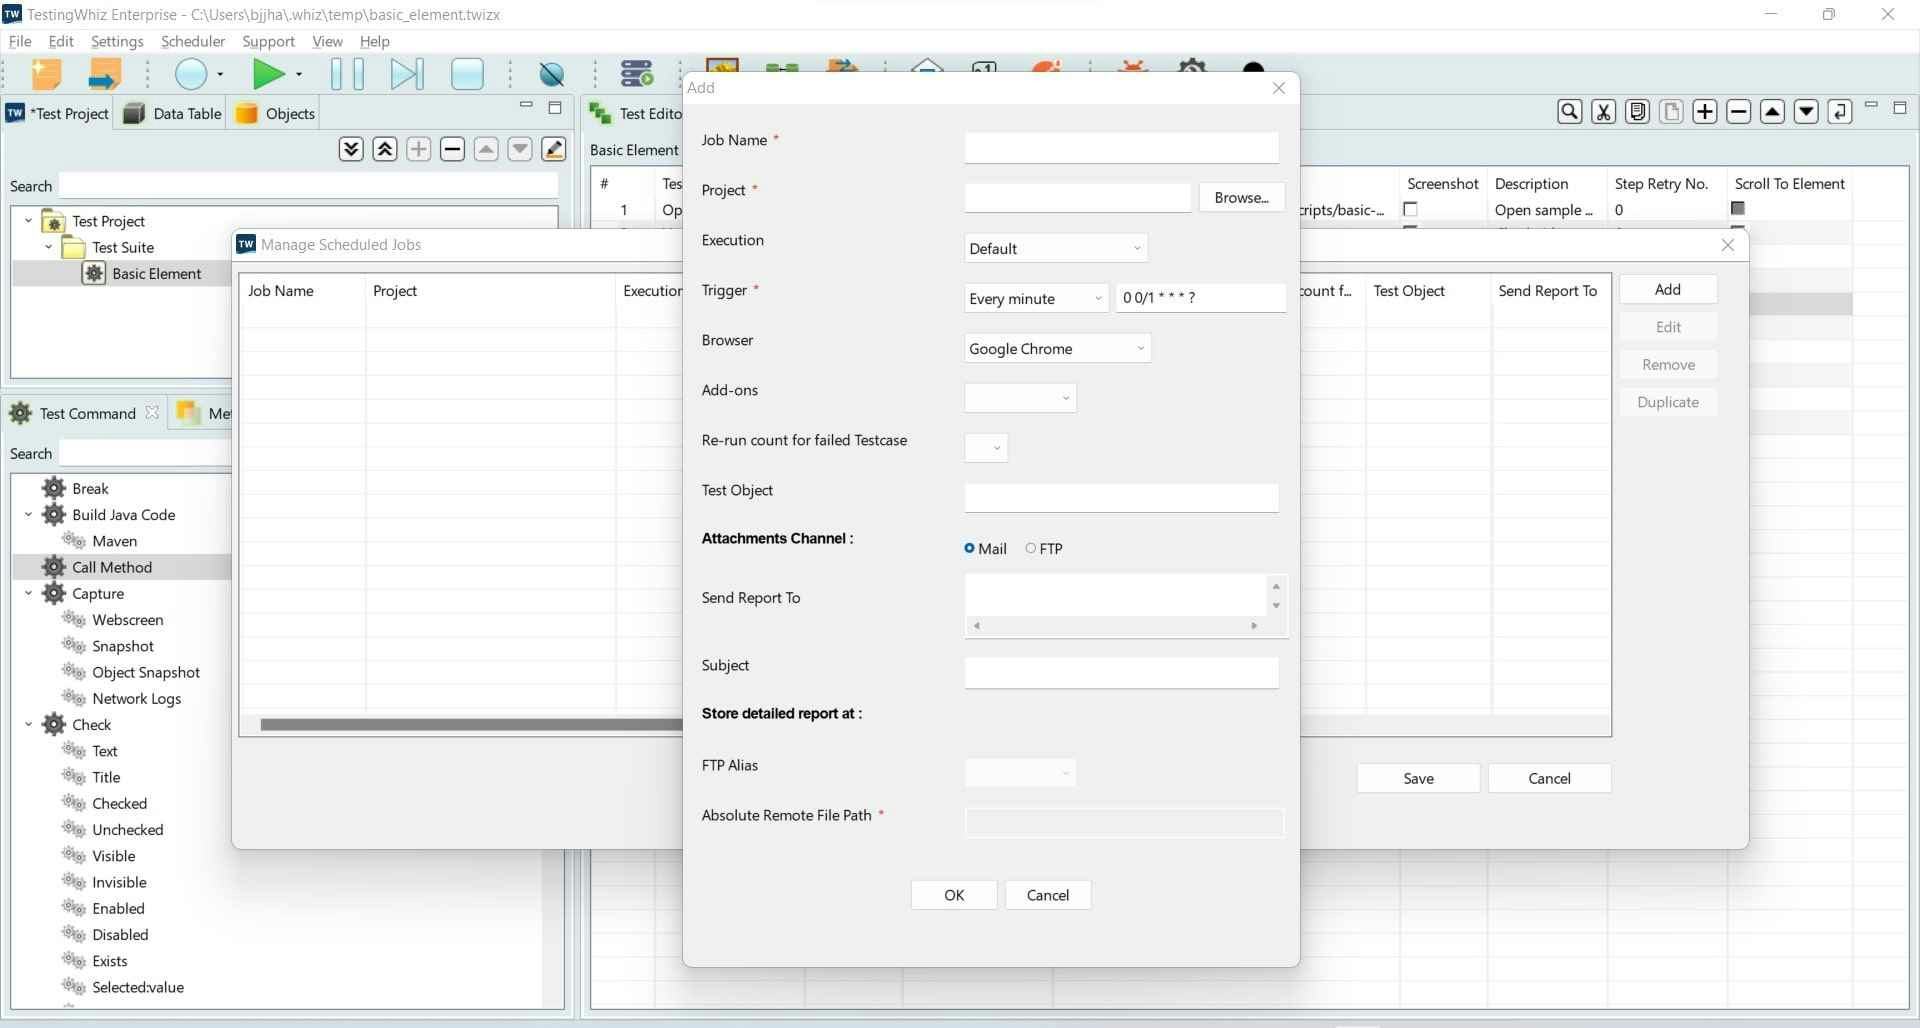Click OK in the Add dialog
Screen dimensions: 1920x1028
[x=954, y=895]
